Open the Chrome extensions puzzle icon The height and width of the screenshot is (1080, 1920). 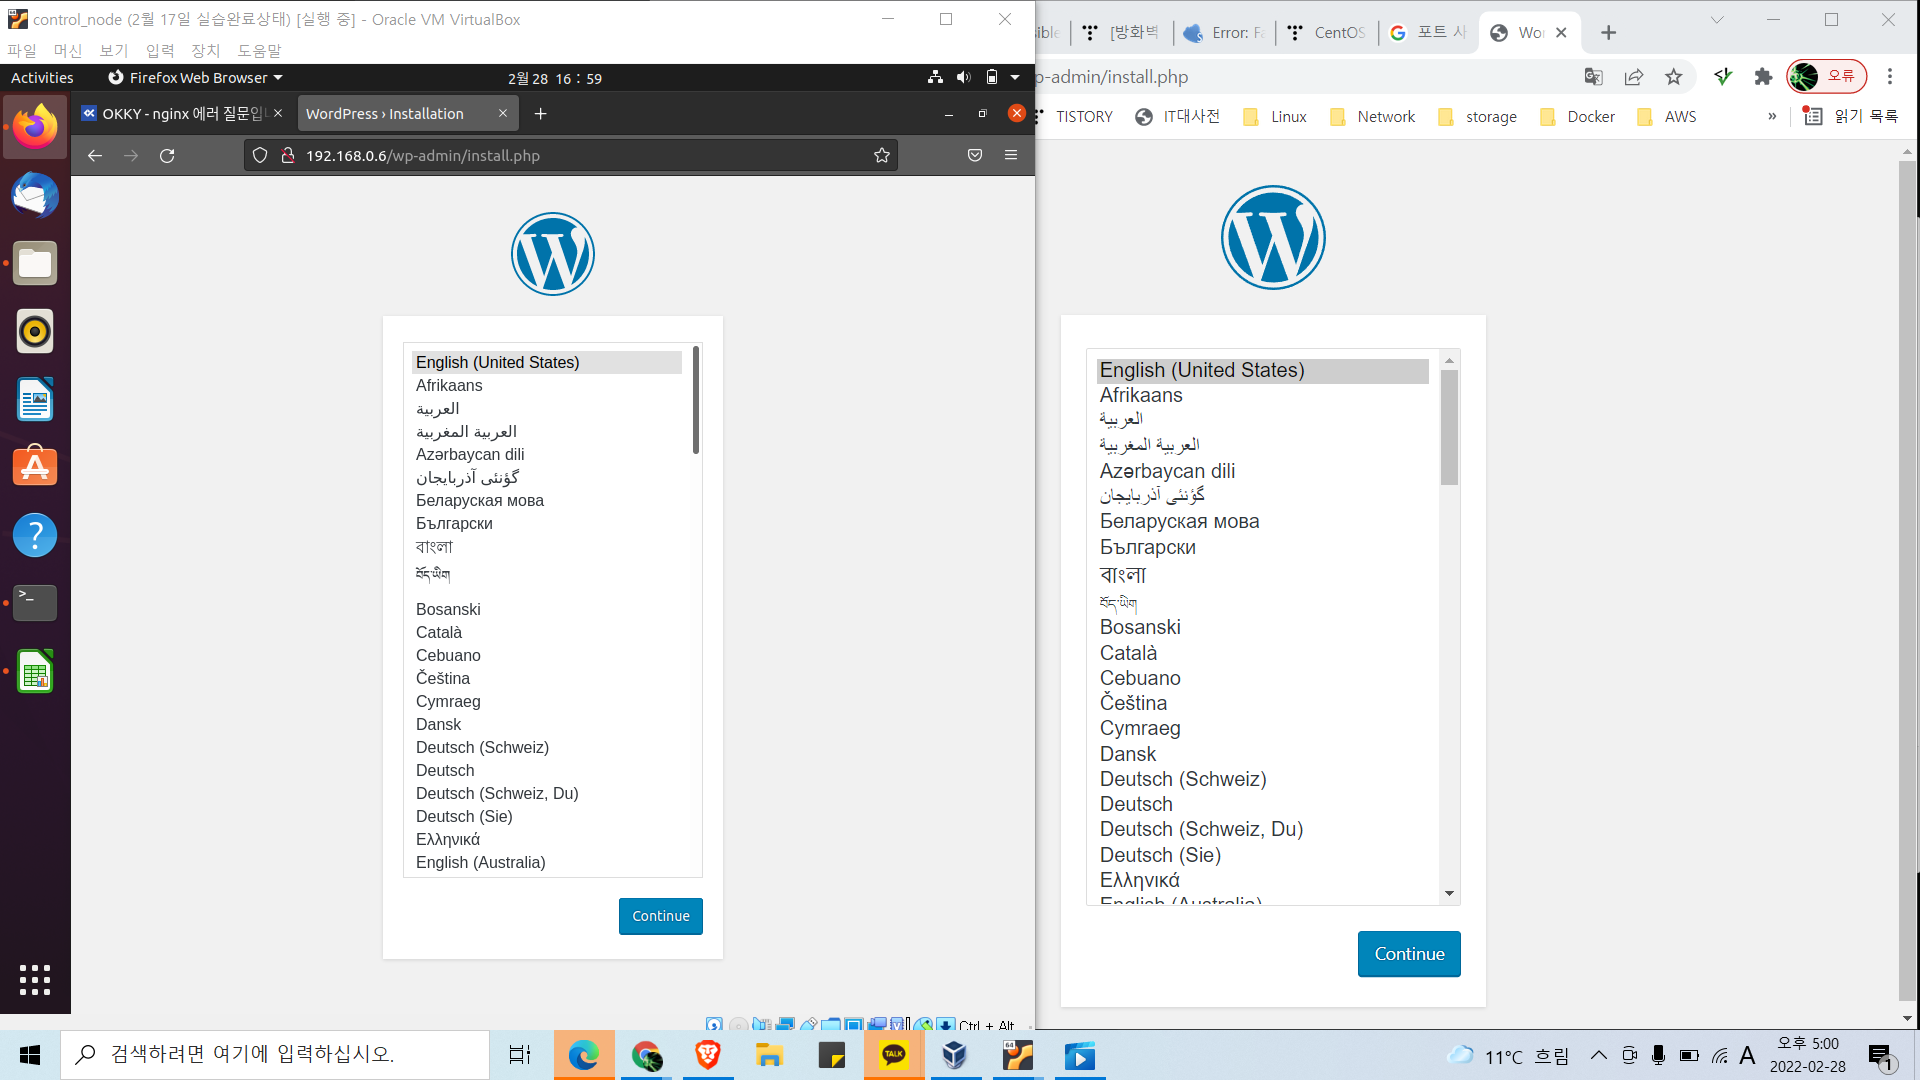[1763, 77]
